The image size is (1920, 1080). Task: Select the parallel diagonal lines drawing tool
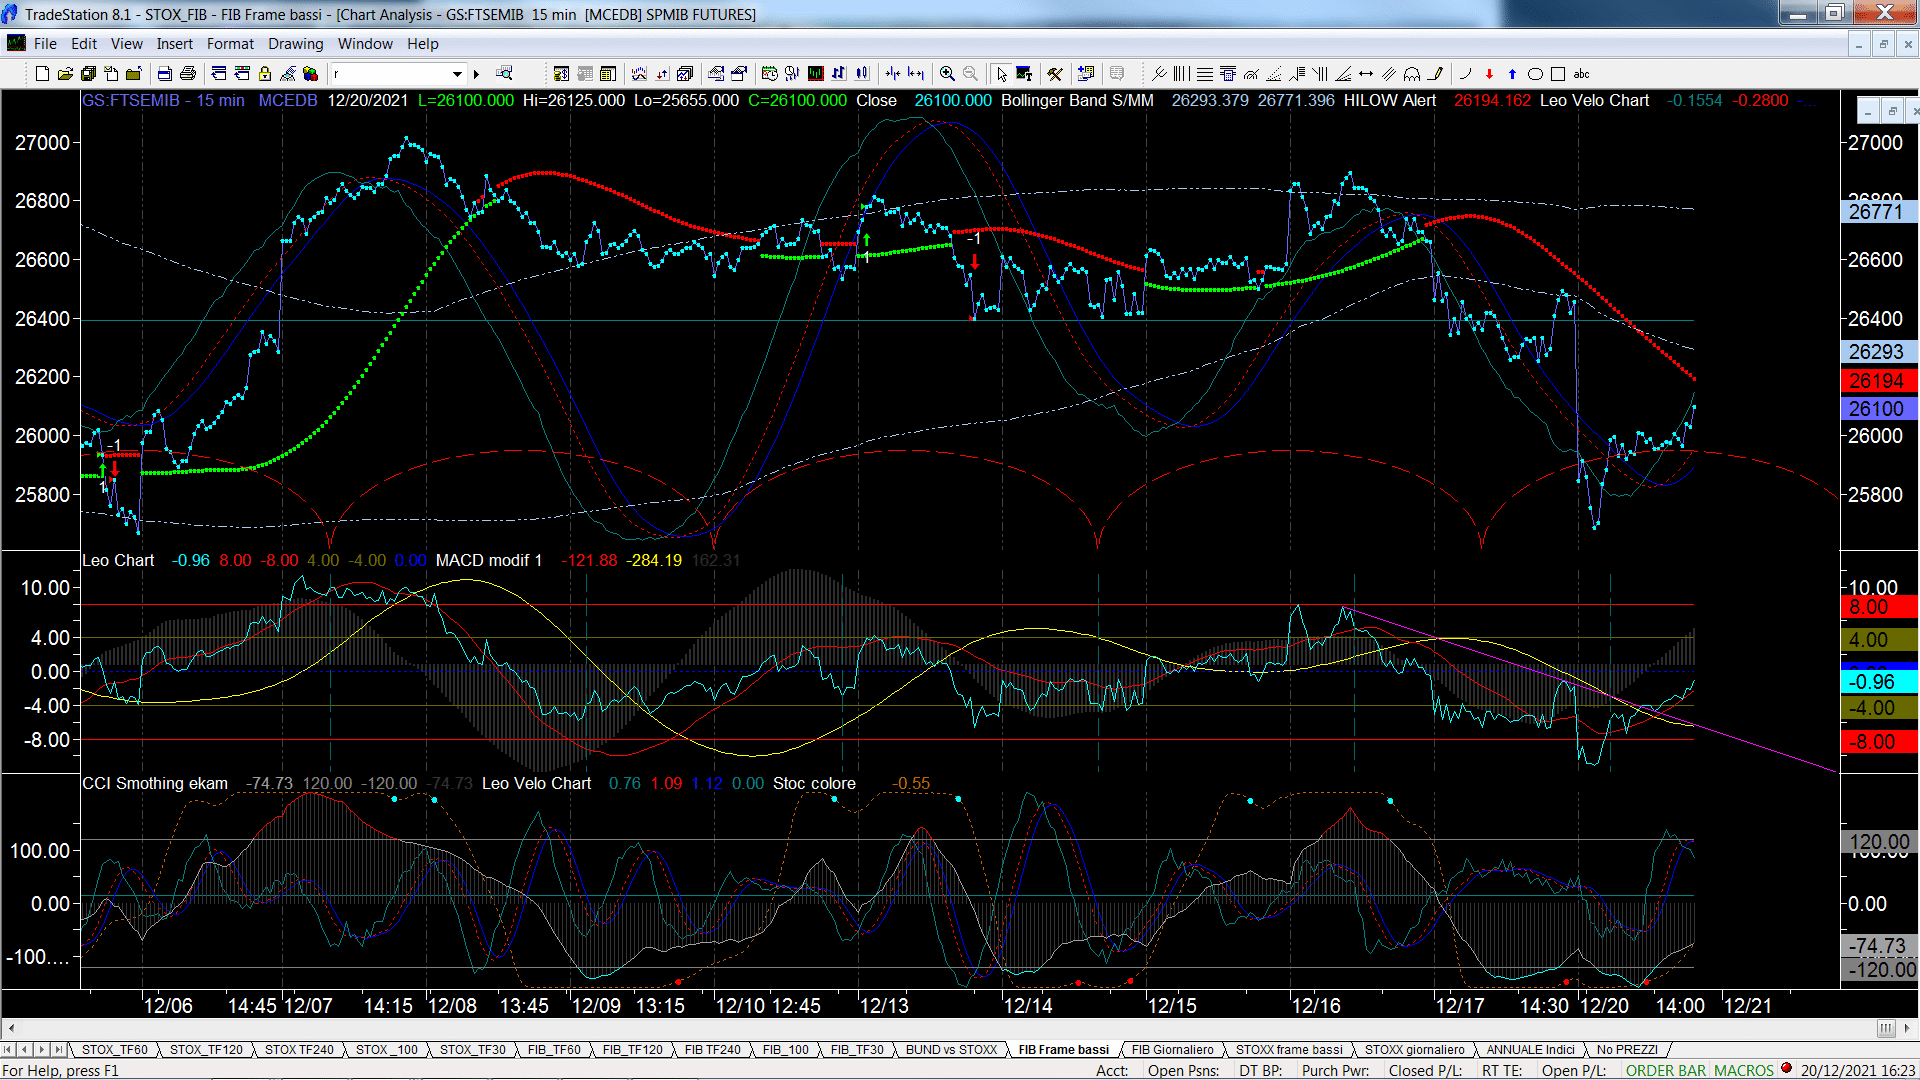pyautogui.click(x=1389, y=74)
